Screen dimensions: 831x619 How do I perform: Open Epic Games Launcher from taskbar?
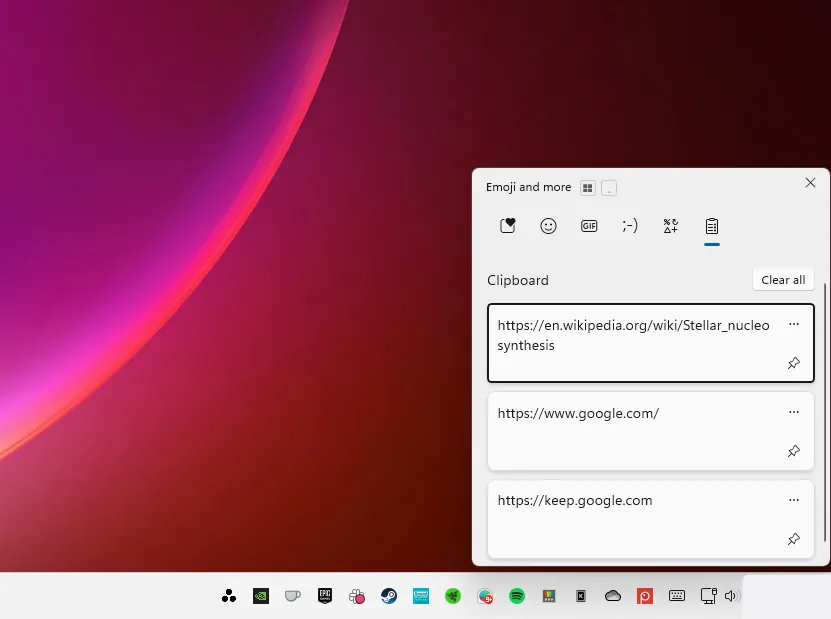pyautogui.click(x=324, y=595)
